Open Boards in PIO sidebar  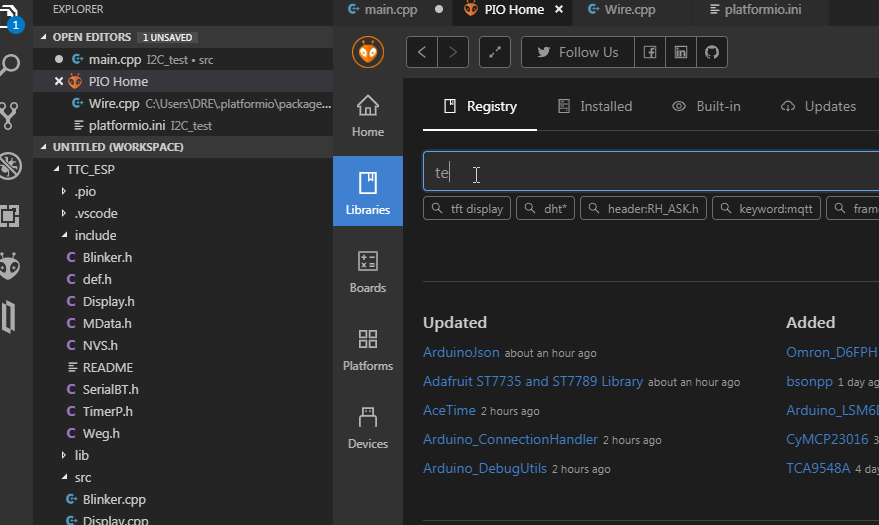click(368, 272)
